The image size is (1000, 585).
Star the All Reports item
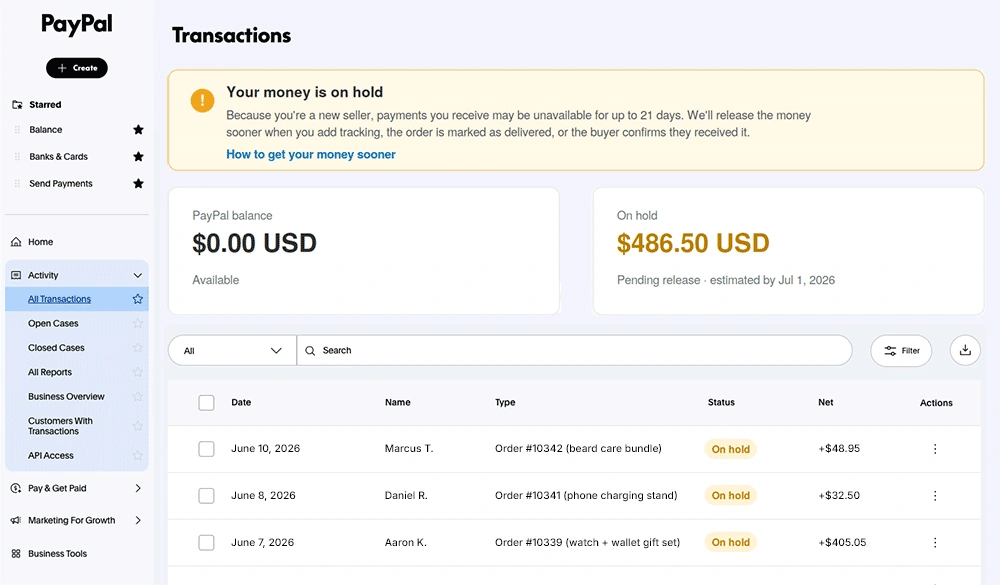(137, 372)
